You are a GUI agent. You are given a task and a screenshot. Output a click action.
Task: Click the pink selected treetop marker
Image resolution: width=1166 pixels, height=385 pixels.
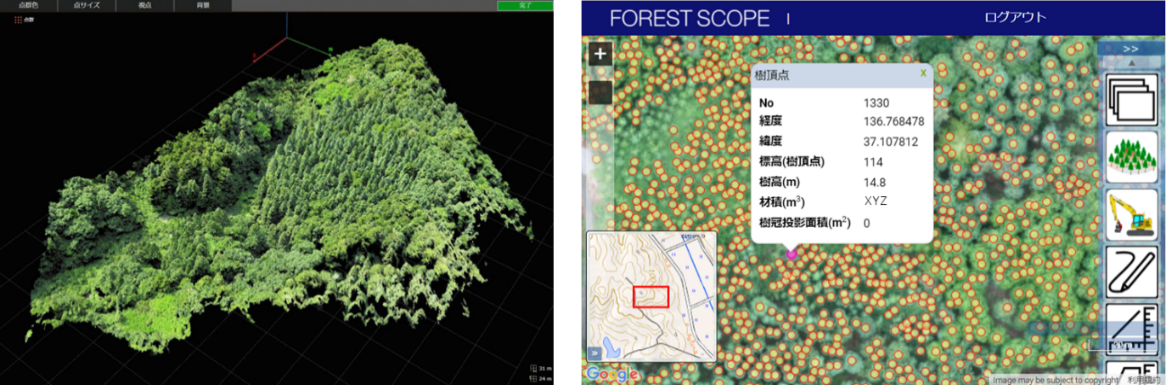(x=791, y=254)
